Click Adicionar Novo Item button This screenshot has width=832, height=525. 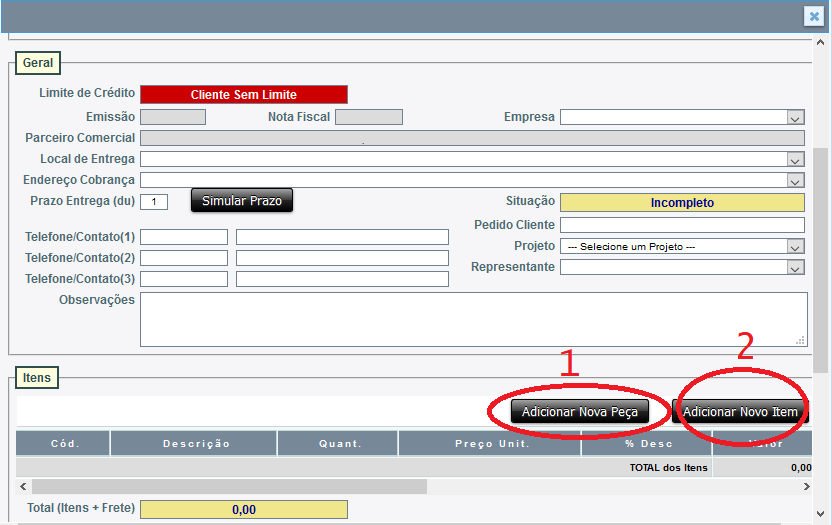[740, 411]
